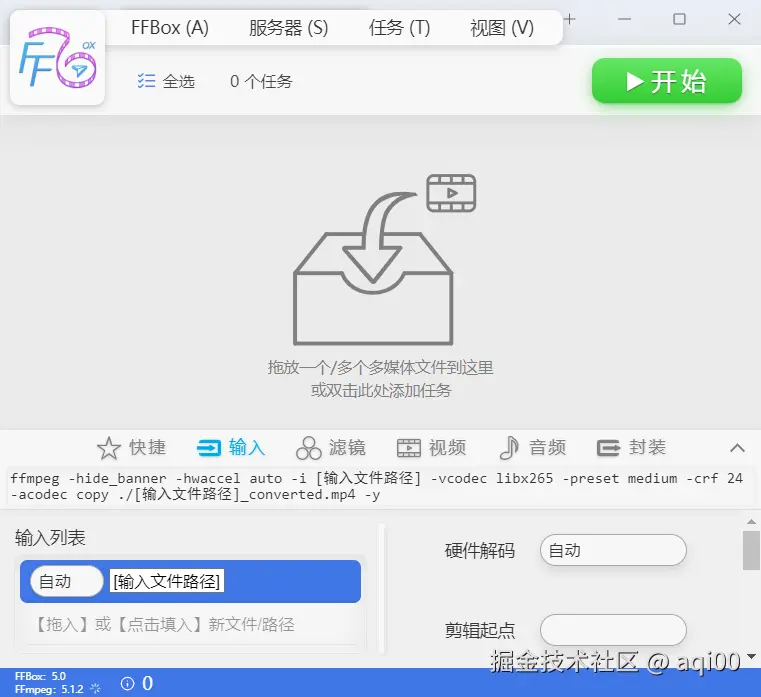Open the 服务器 (S) menu
The height and width of the screenshot is (697, 761).
tap(288, 28)
